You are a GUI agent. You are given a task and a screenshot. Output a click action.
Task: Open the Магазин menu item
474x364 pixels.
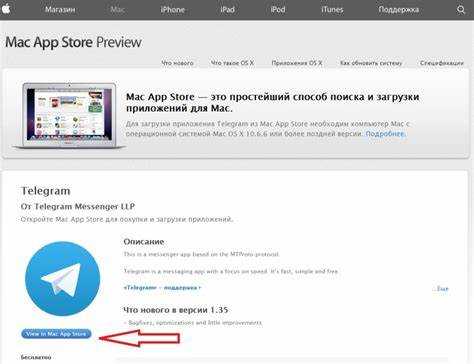pos(60,10)
